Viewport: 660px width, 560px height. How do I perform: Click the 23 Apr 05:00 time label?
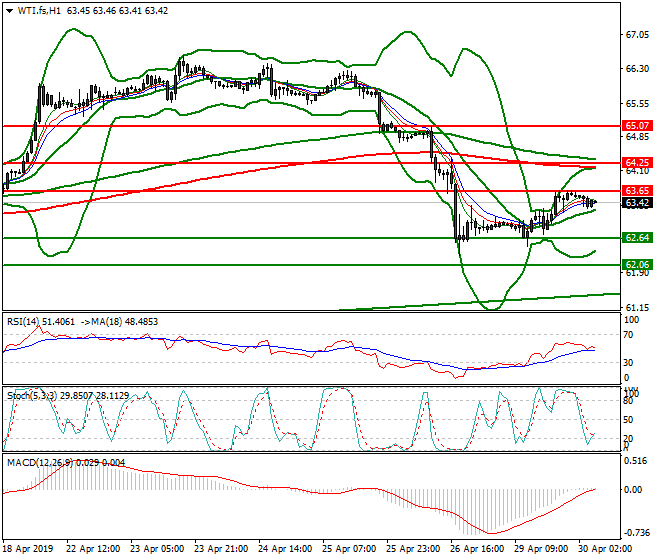[x=157, y=549]
